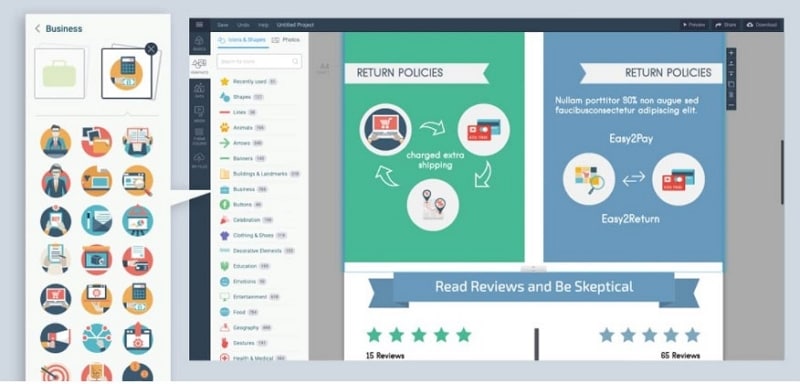800x384 pixels.
Task: Open the Theme Colors sidebar section
Action: 199,137
